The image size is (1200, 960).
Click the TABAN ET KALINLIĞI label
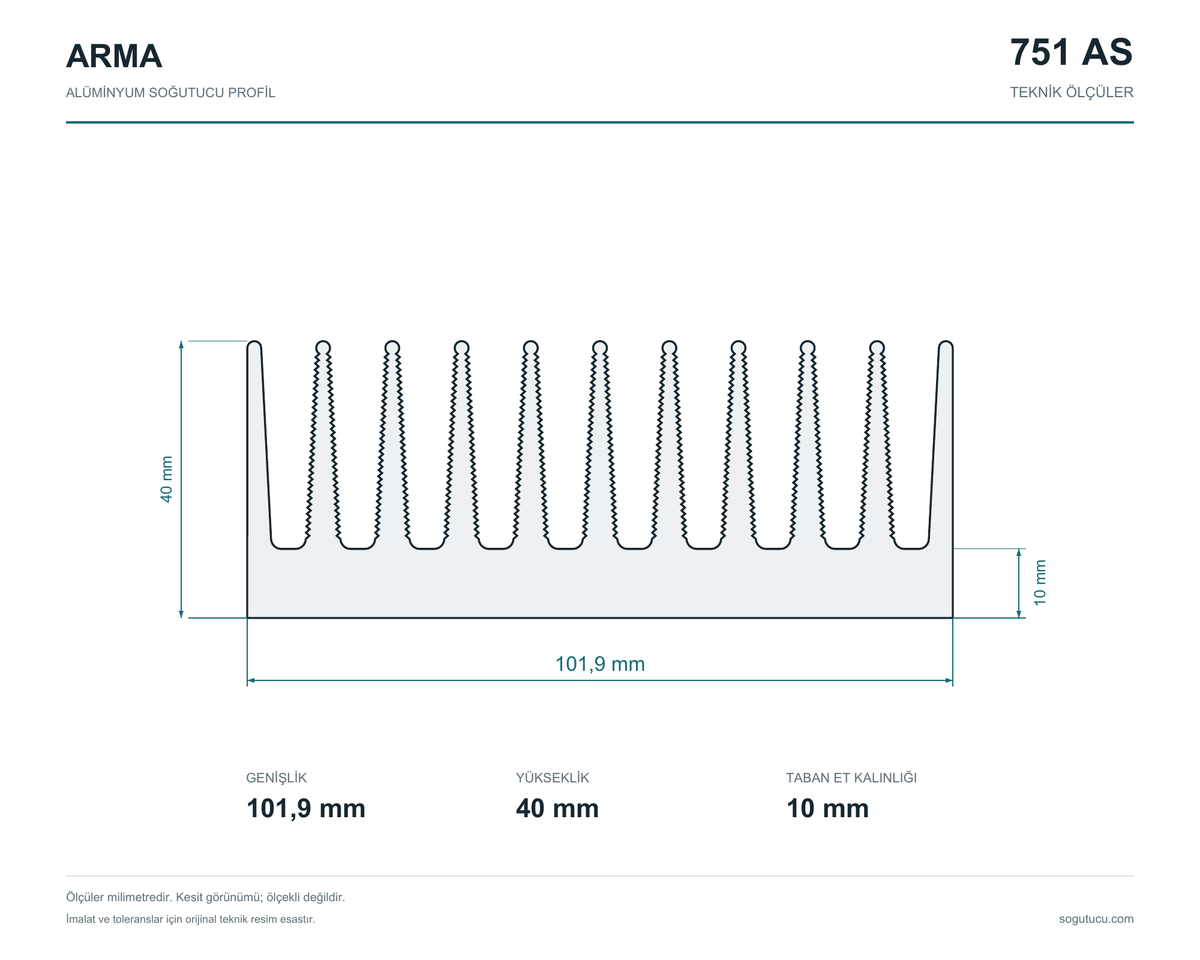click(x=851, y=778)
